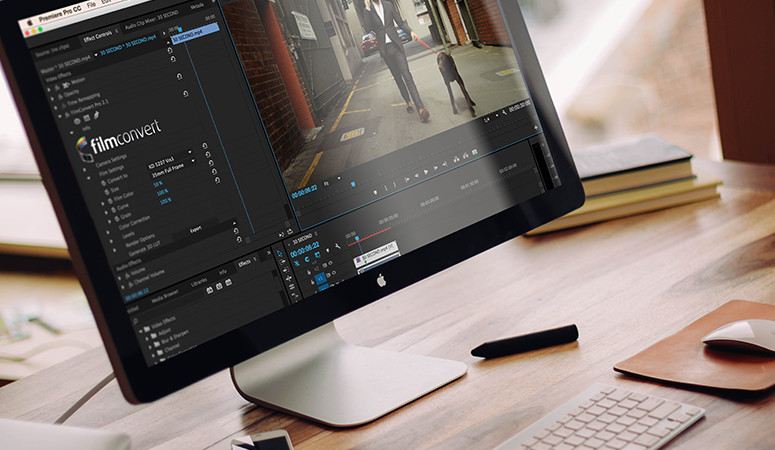Viewport: 775px width, 450px height.
Task: Export frame with the camera icon
Action: (x=474, y=152)
